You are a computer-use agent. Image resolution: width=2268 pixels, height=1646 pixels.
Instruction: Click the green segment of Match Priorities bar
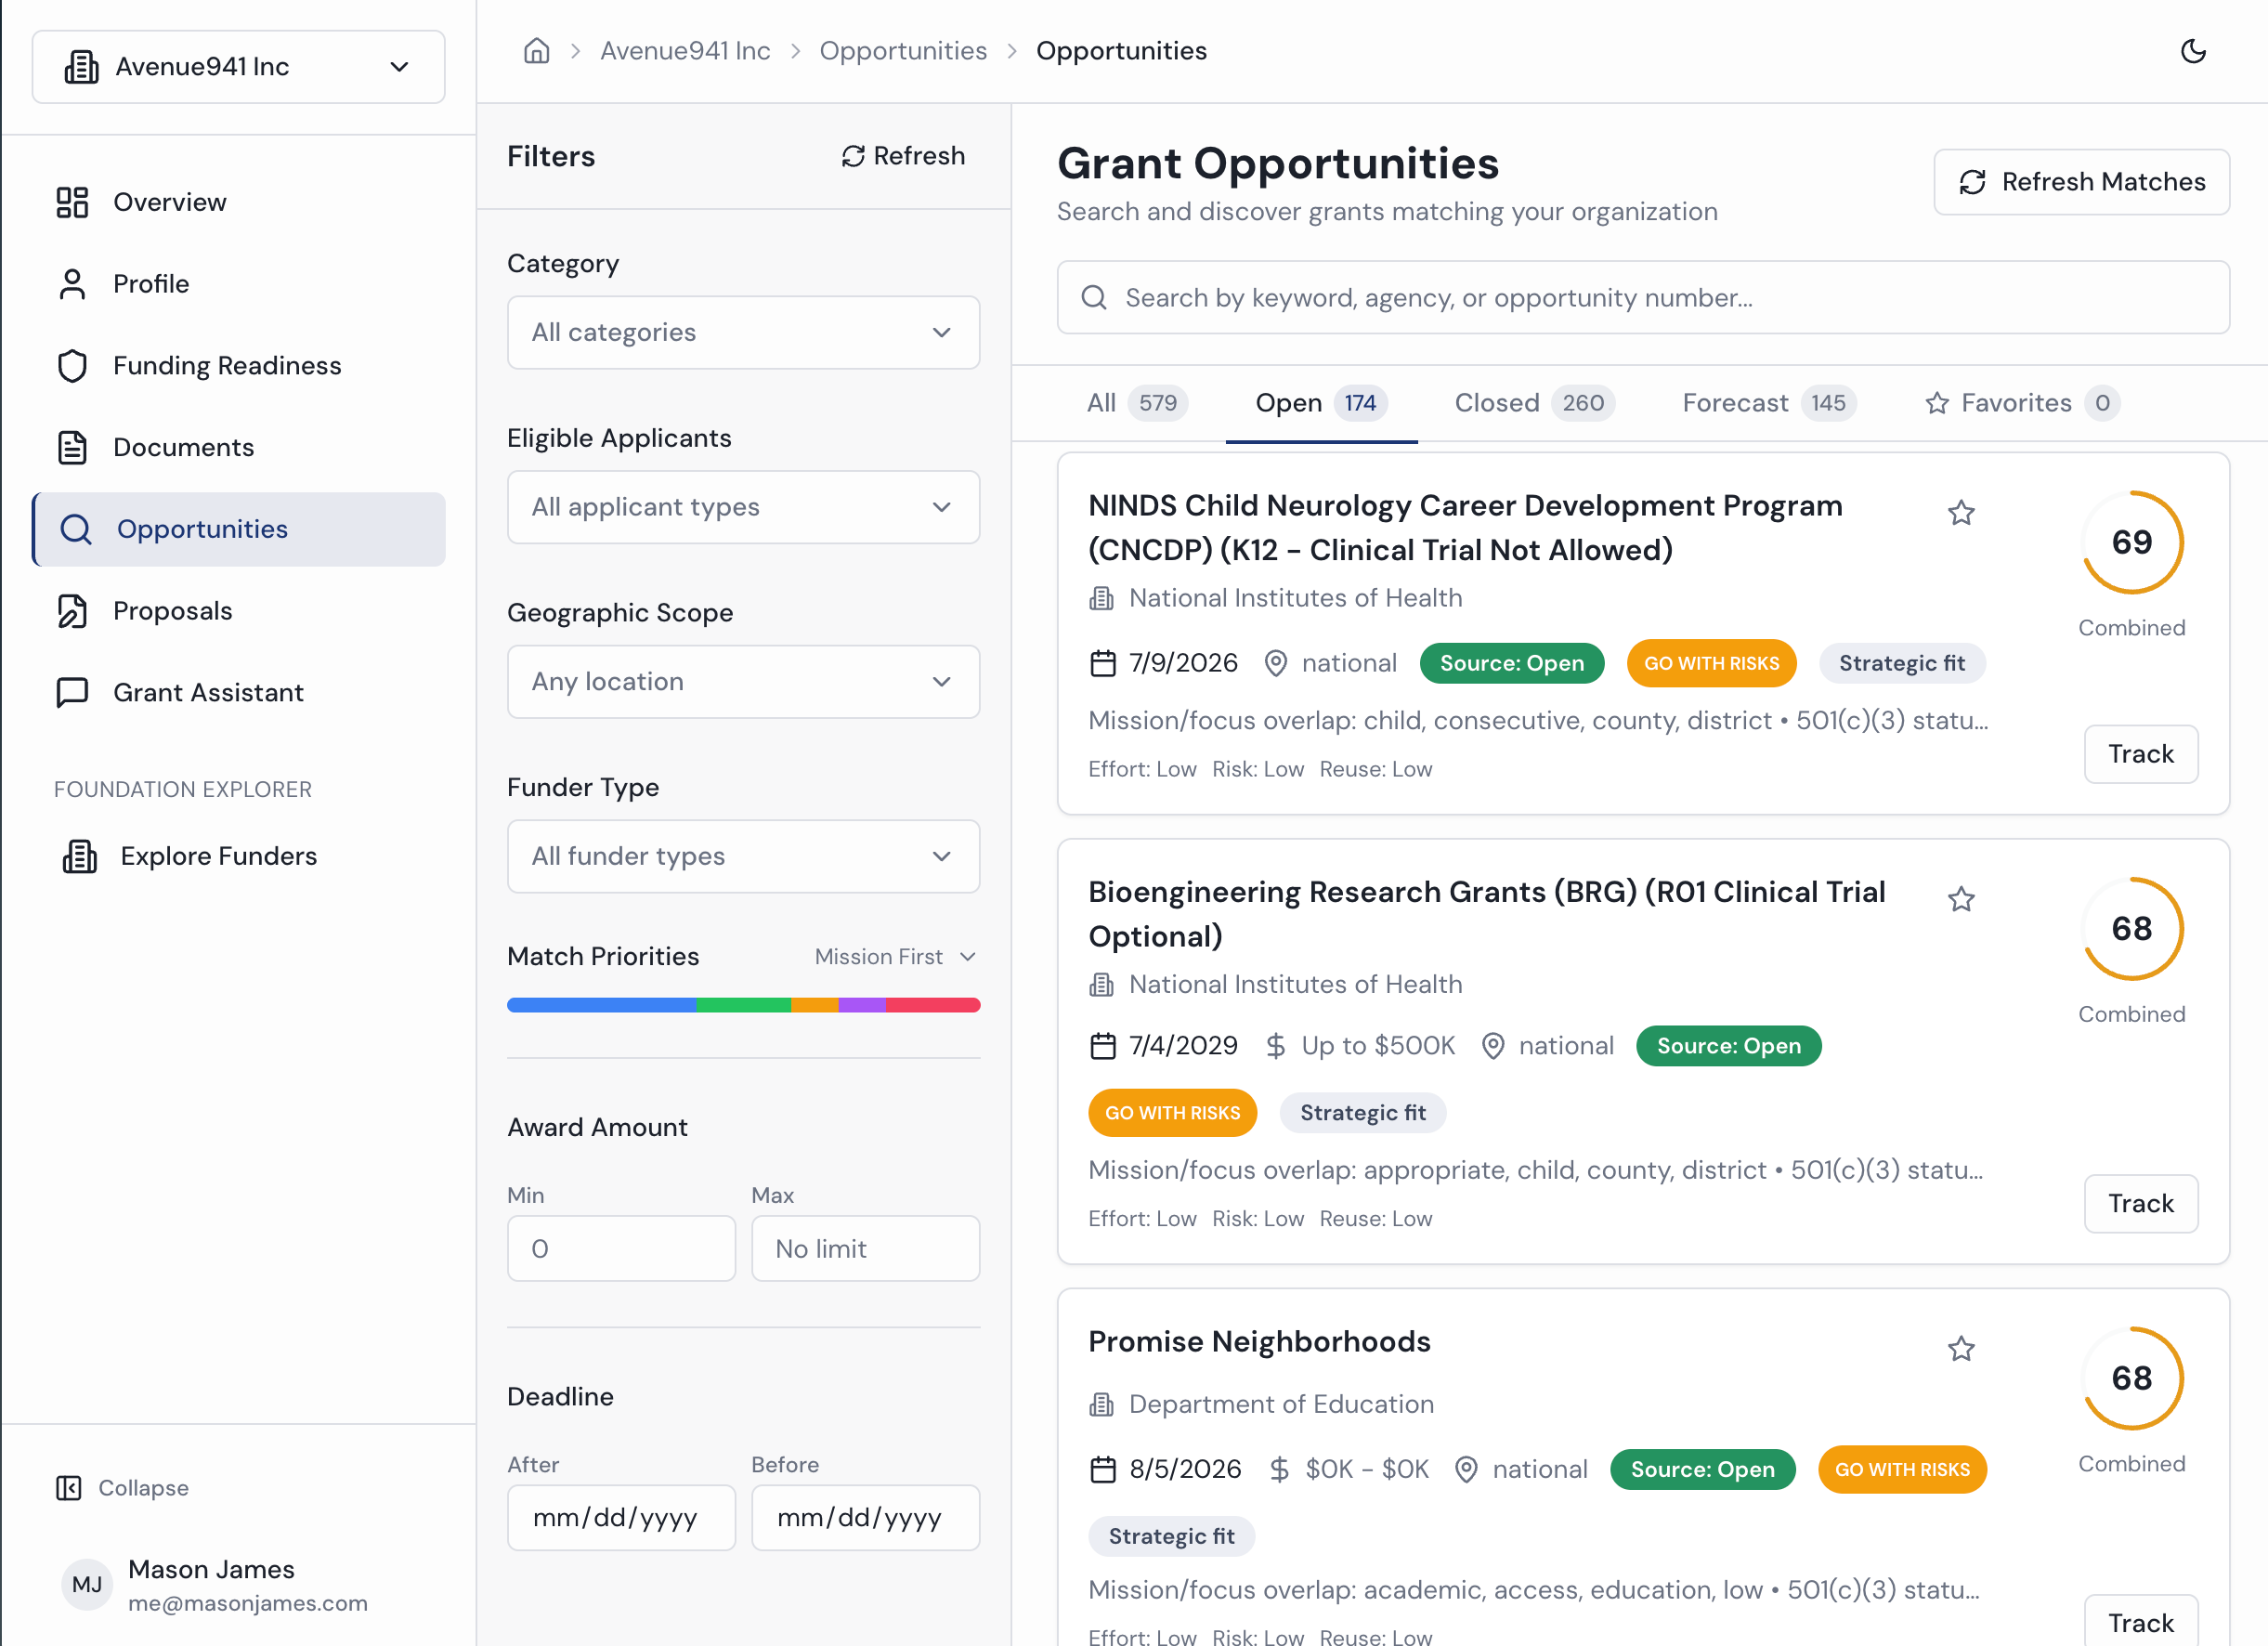(x=743, y=1005)
